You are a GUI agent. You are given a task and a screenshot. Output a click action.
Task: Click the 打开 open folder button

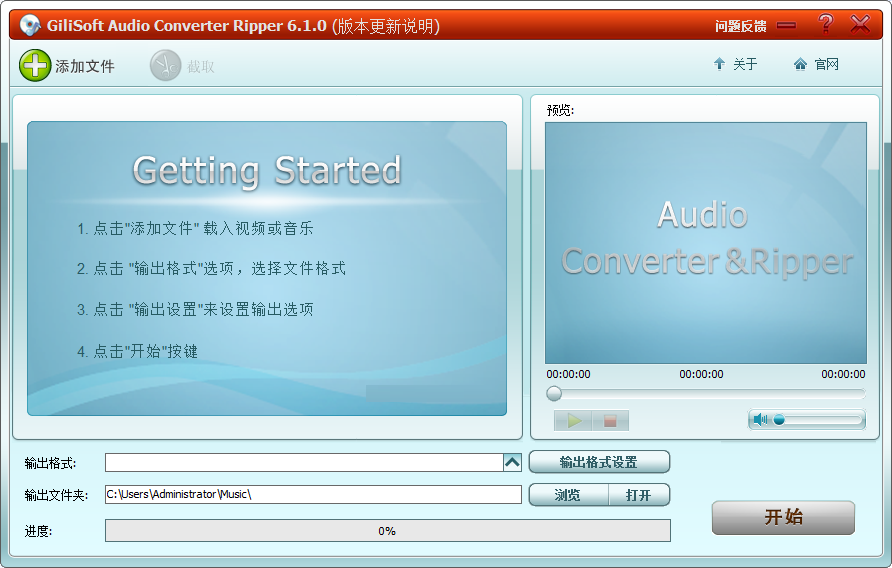[639, 495]
